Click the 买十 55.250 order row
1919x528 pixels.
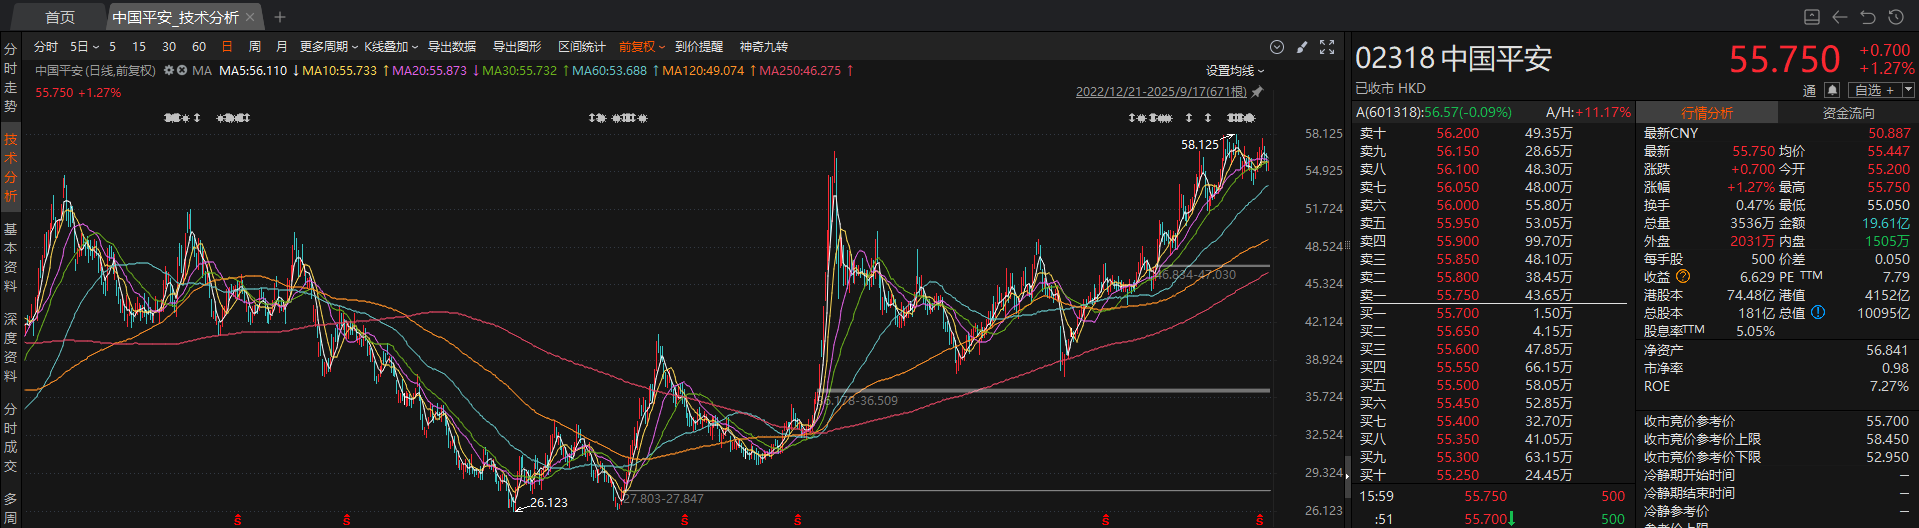coord(1494,475)
